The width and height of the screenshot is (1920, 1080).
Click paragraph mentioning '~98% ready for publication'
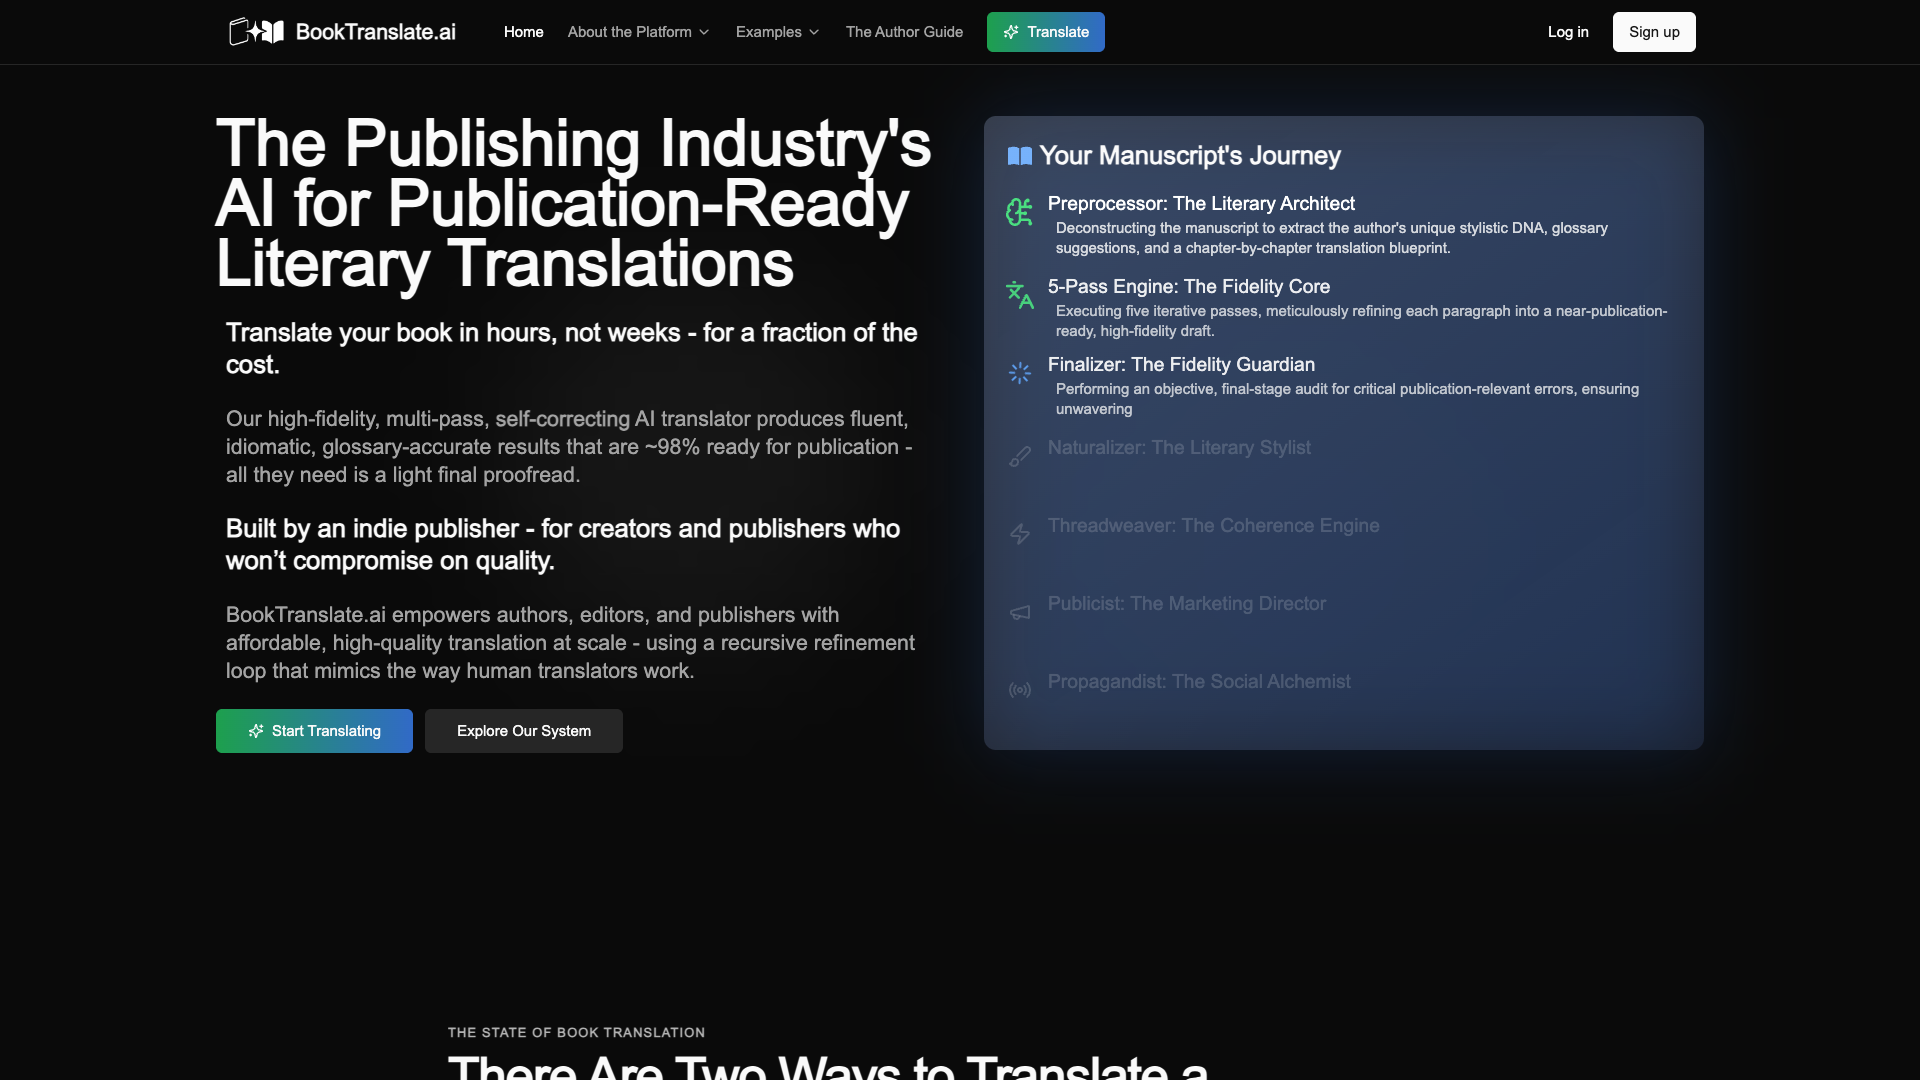click(x=569, y=447)
